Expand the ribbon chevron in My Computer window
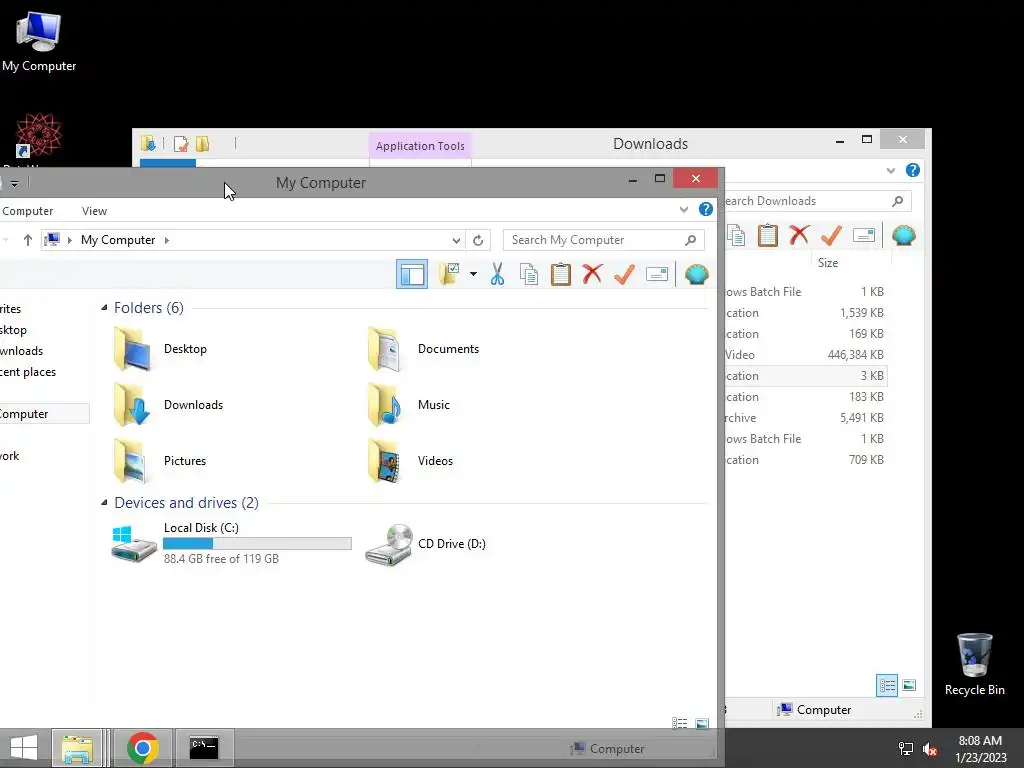1024x768 pixels. 684,210
